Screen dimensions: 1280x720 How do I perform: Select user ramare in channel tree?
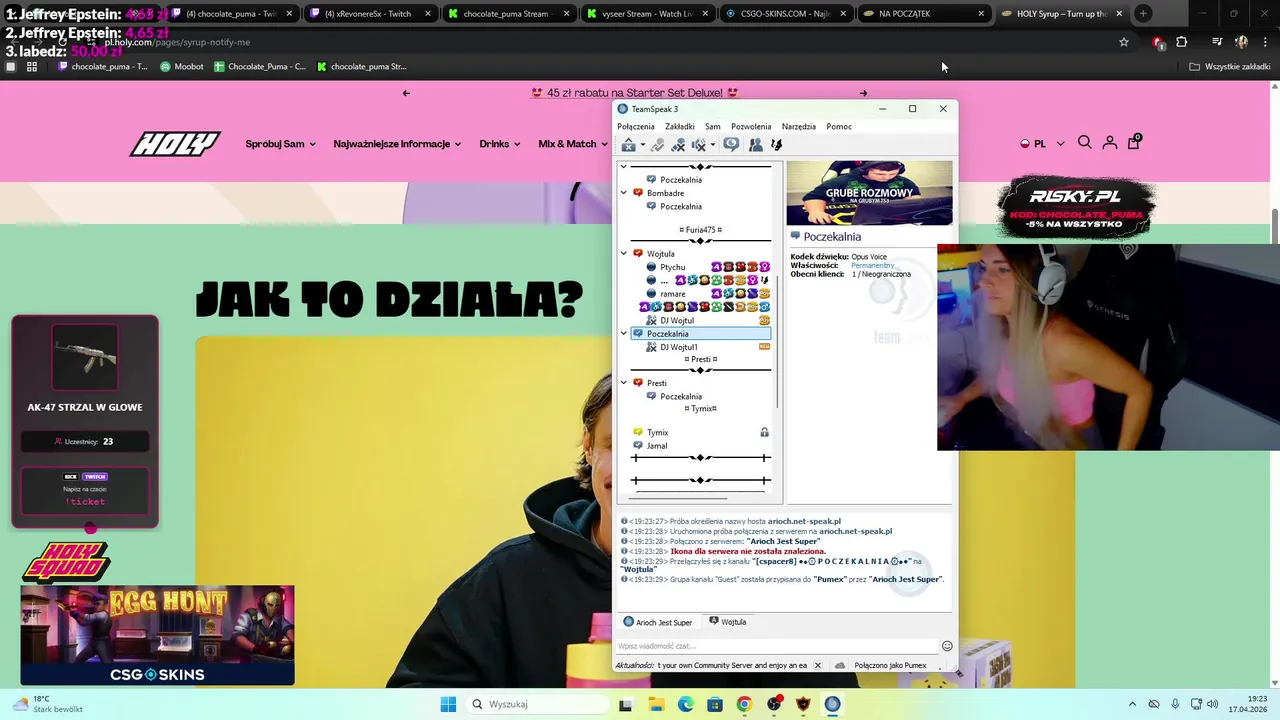pyautogui.click(x=672, y=294)
